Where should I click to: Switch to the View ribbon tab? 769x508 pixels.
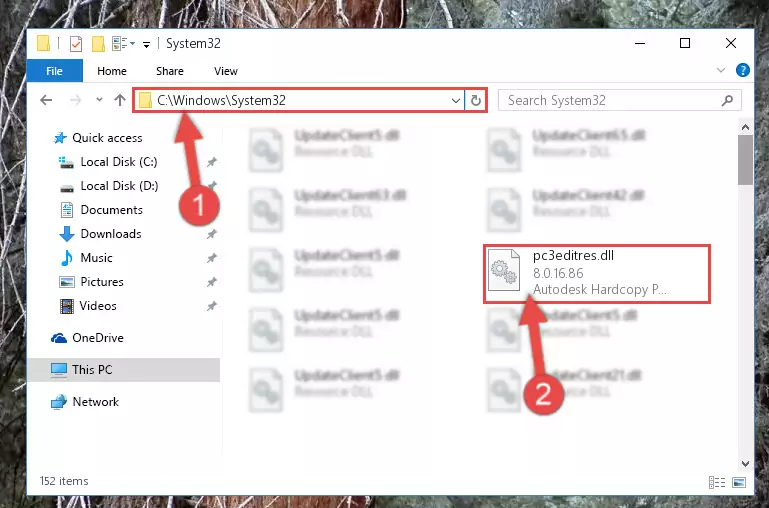pos(226,71)
